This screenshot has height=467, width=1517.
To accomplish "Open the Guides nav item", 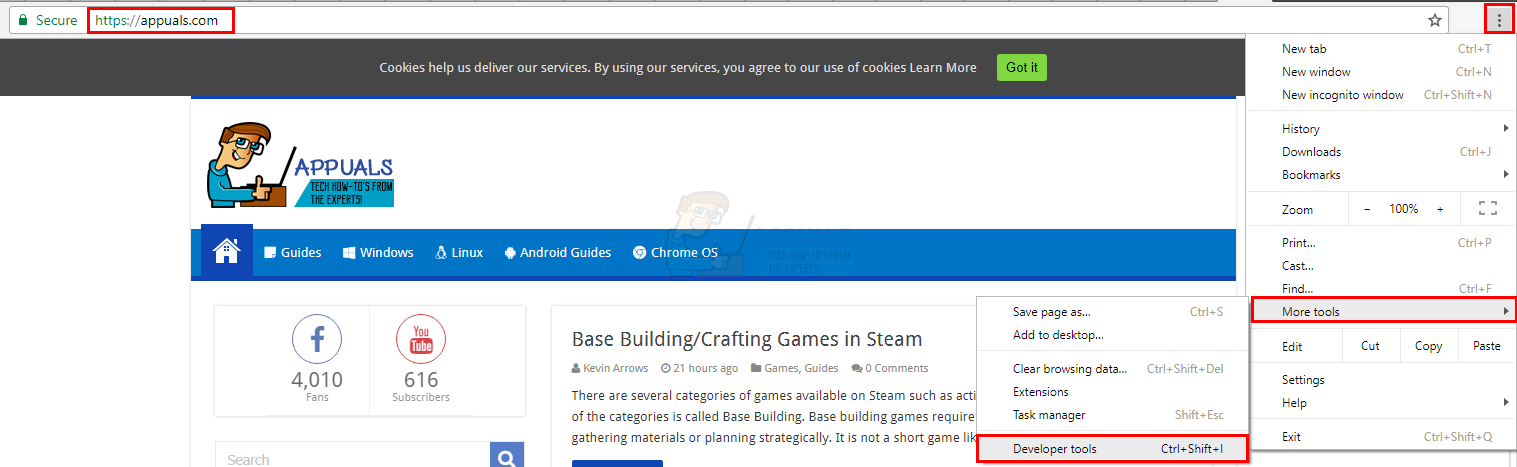I will 292,252.
